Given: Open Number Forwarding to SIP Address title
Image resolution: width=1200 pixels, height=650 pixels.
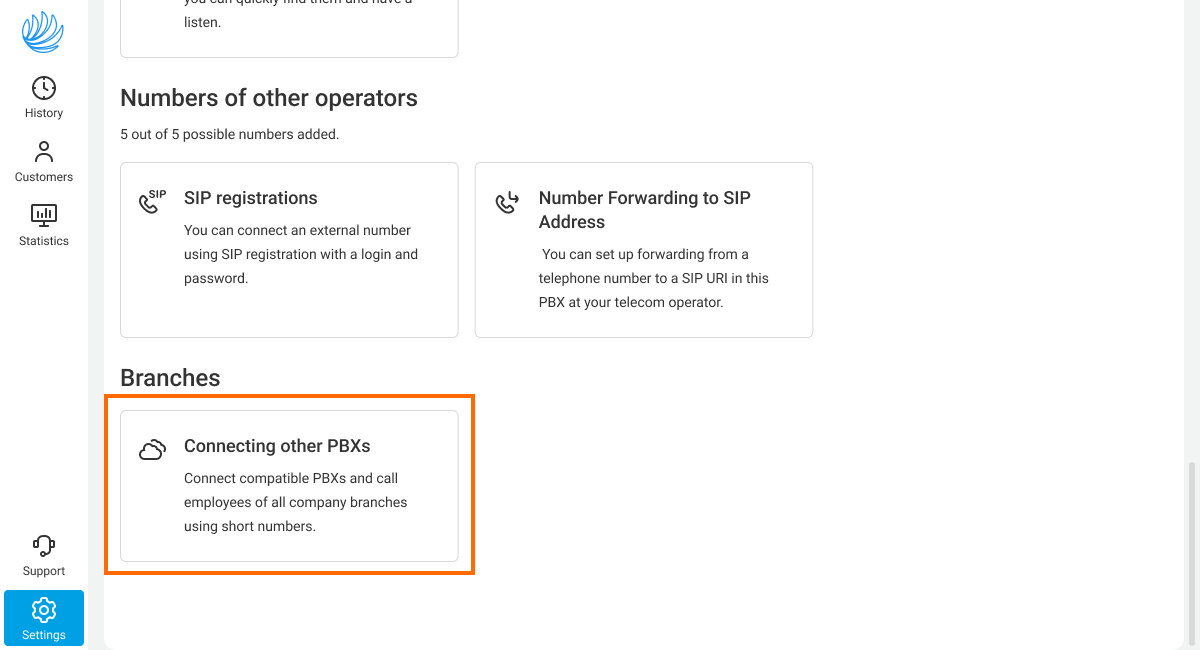Looking at the screenshot, I should [x=644, y=210].
